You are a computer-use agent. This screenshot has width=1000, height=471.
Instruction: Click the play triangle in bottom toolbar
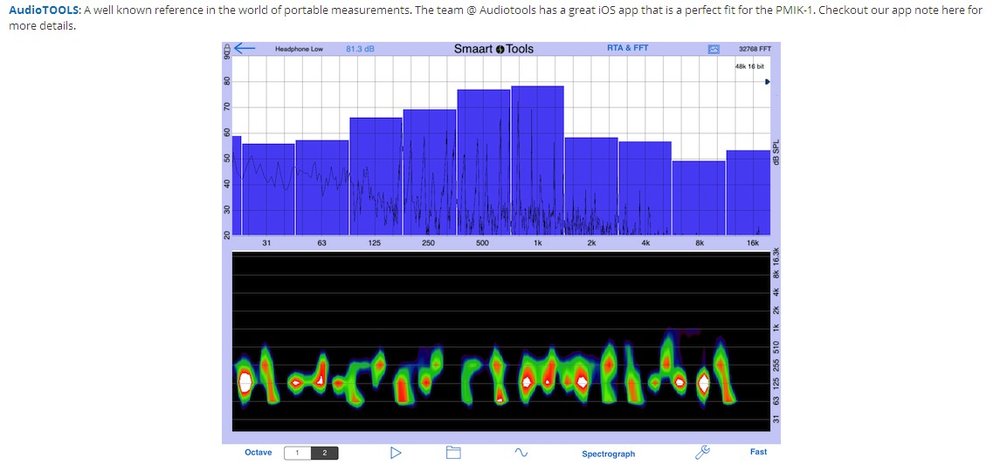click(395, 453)
